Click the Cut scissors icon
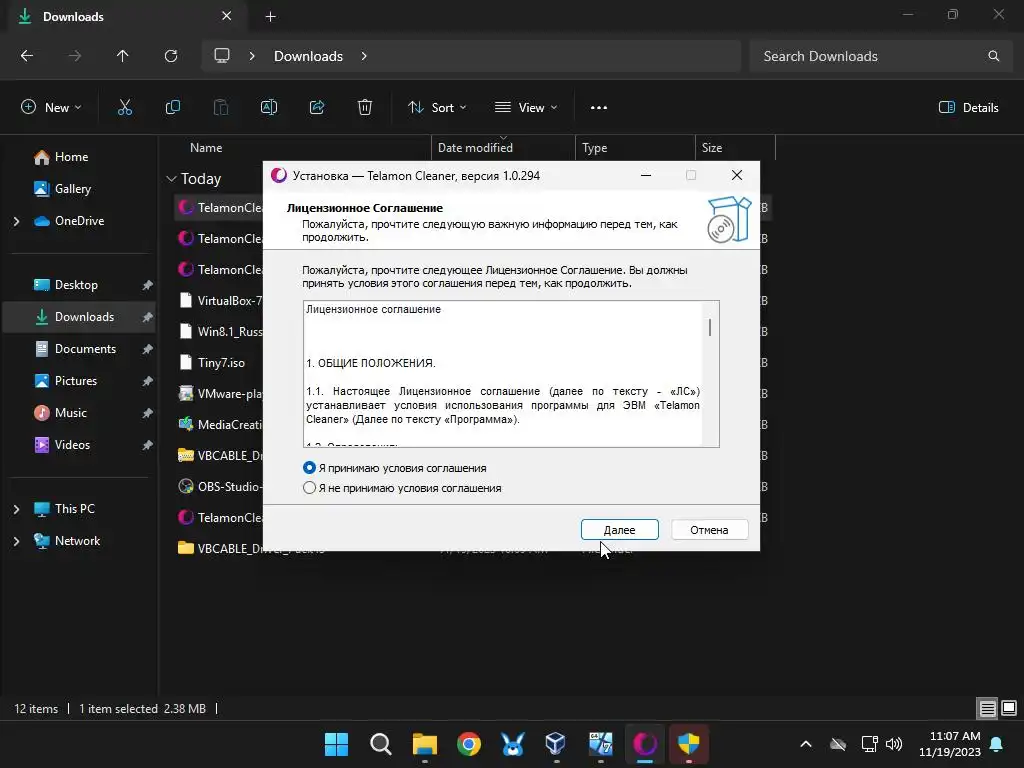 pos(125,107)
